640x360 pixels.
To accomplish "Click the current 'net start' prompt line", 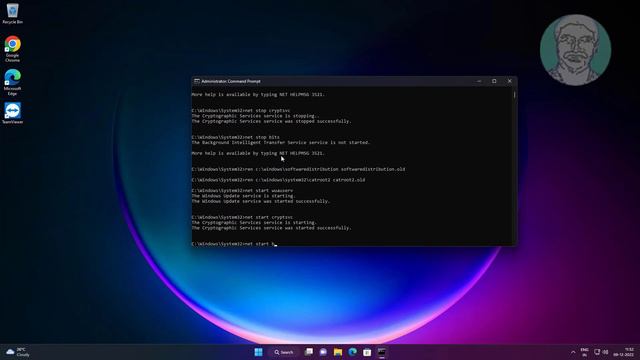I will [x=234, y=244].
